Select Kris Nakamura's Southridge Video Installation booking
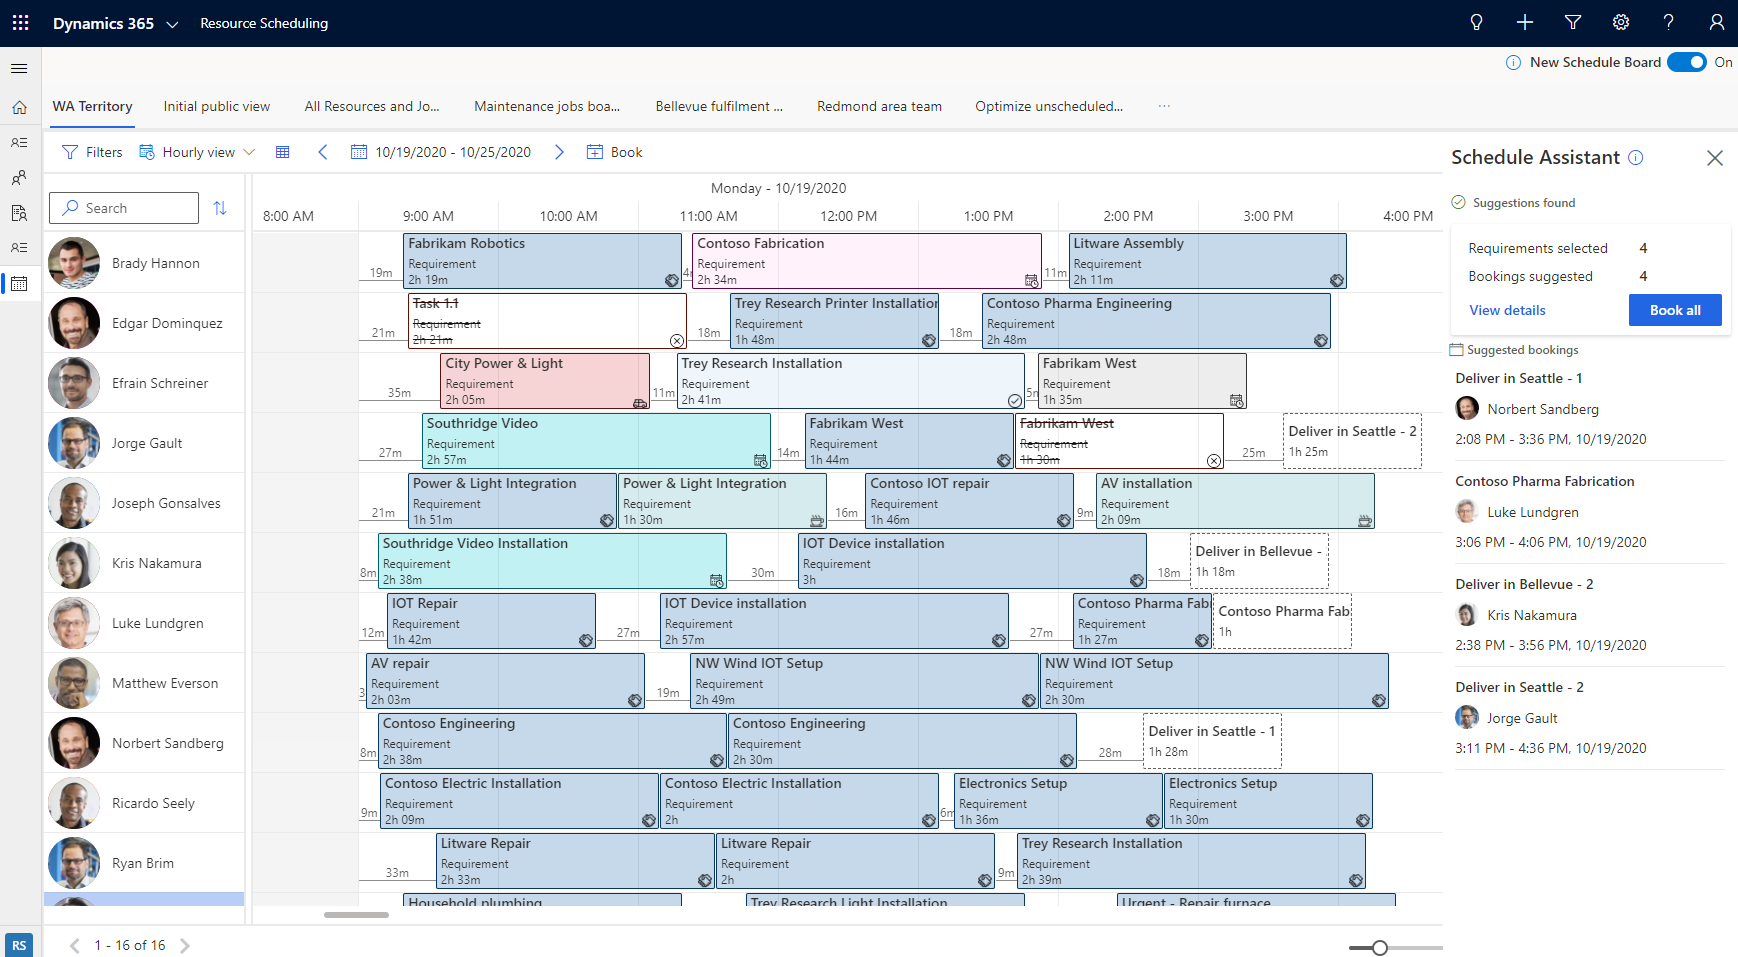 click(552, 561)
